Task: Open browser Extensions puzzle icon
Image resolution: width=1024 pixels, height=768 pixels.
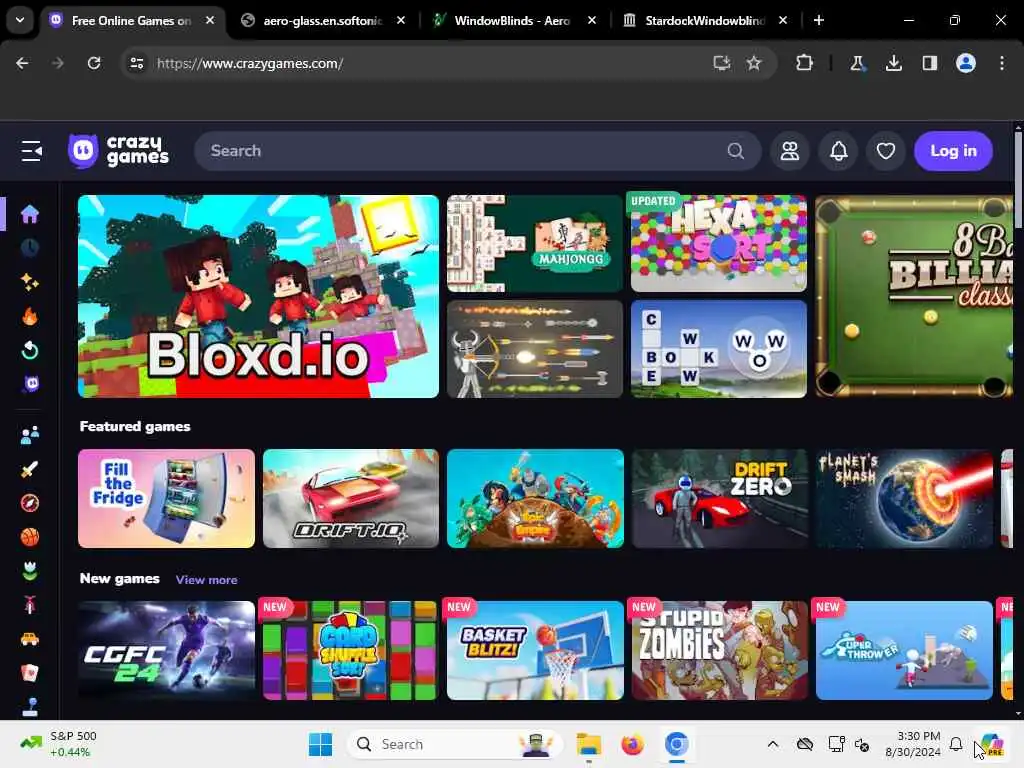Action: pyautogui.click(x=804, y=63)
